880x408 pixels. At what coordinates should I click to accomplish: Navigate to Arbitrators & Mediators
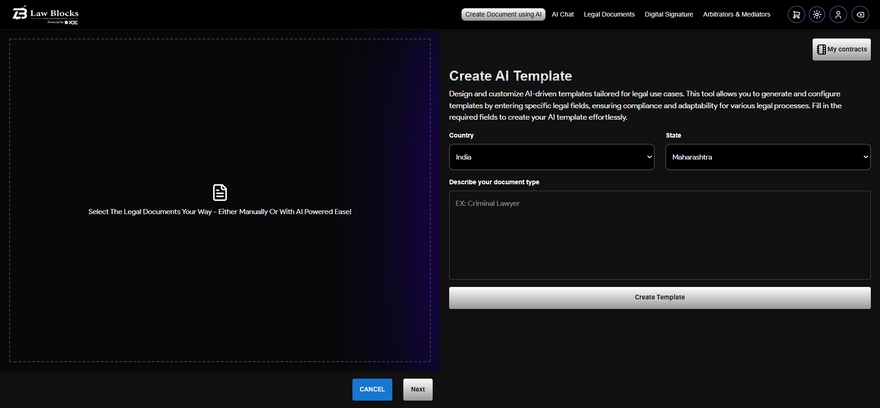point(739,15)
